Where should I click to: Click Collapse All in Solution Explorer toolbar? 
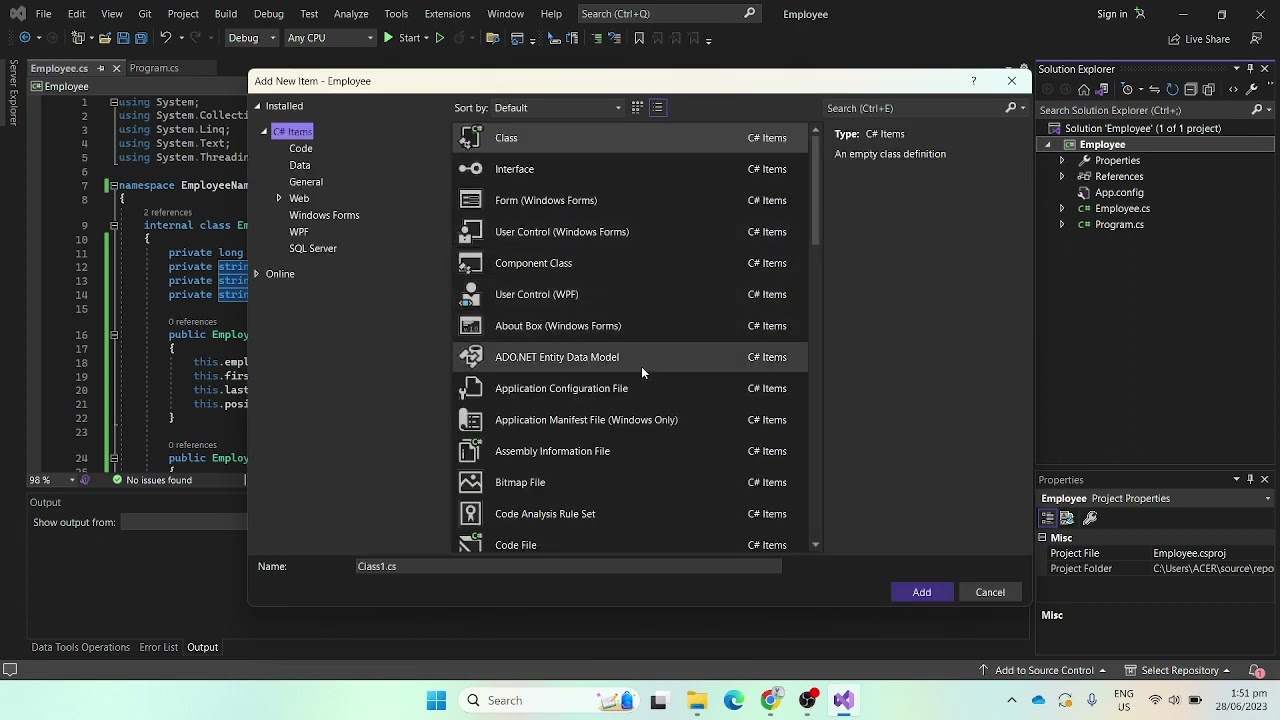(x=1190, y=89)
